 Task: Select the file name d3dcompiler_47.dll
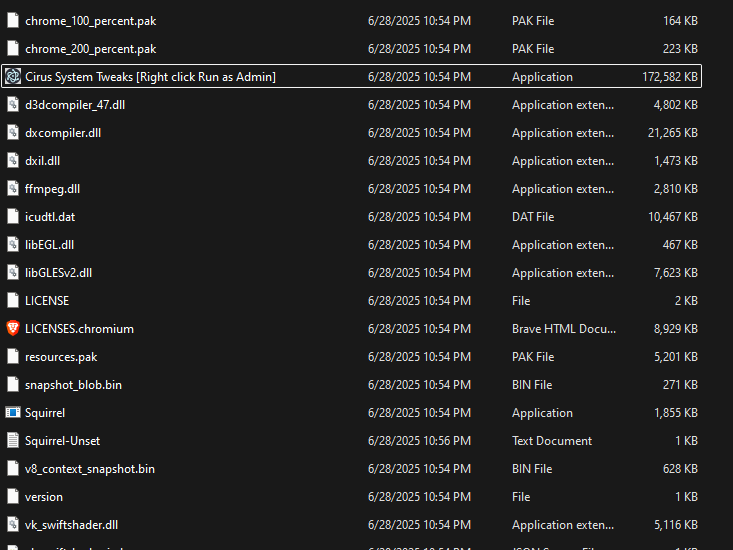point(75,105)
